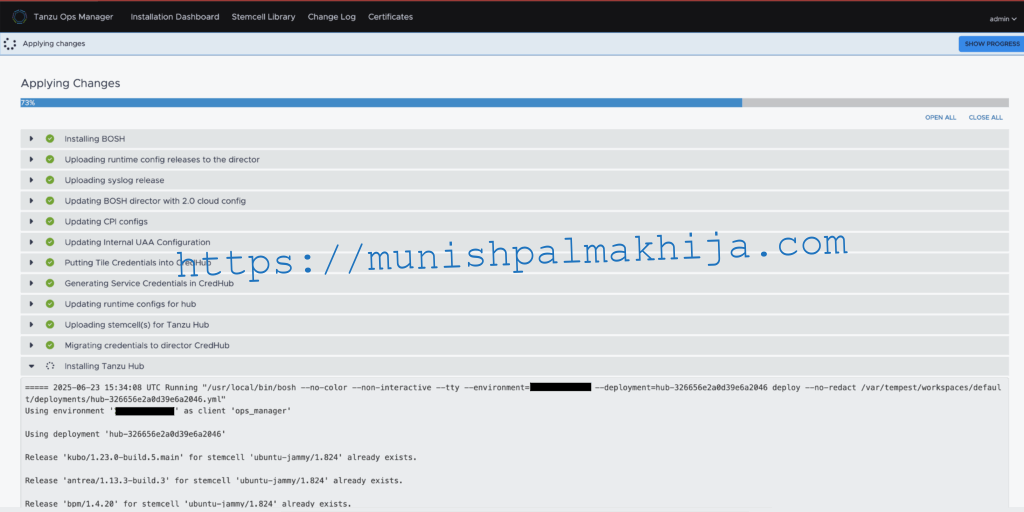Expand Putting Tile Credentials into CredHub step

[31, 263]
